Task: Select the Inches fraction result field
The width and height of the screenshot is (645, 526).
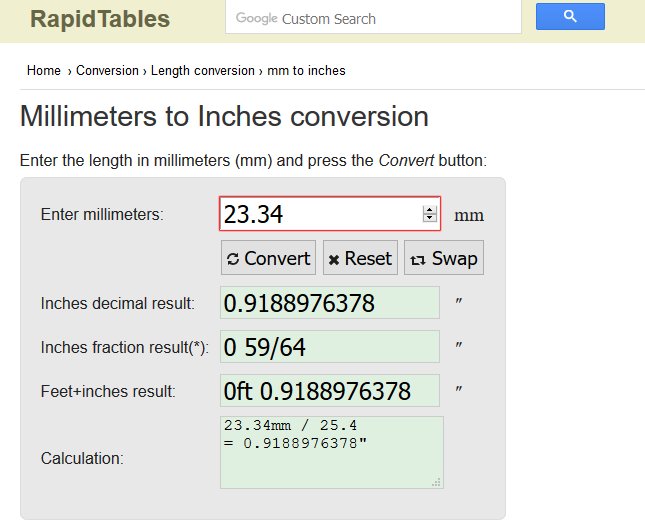Action: coord(330,347)
